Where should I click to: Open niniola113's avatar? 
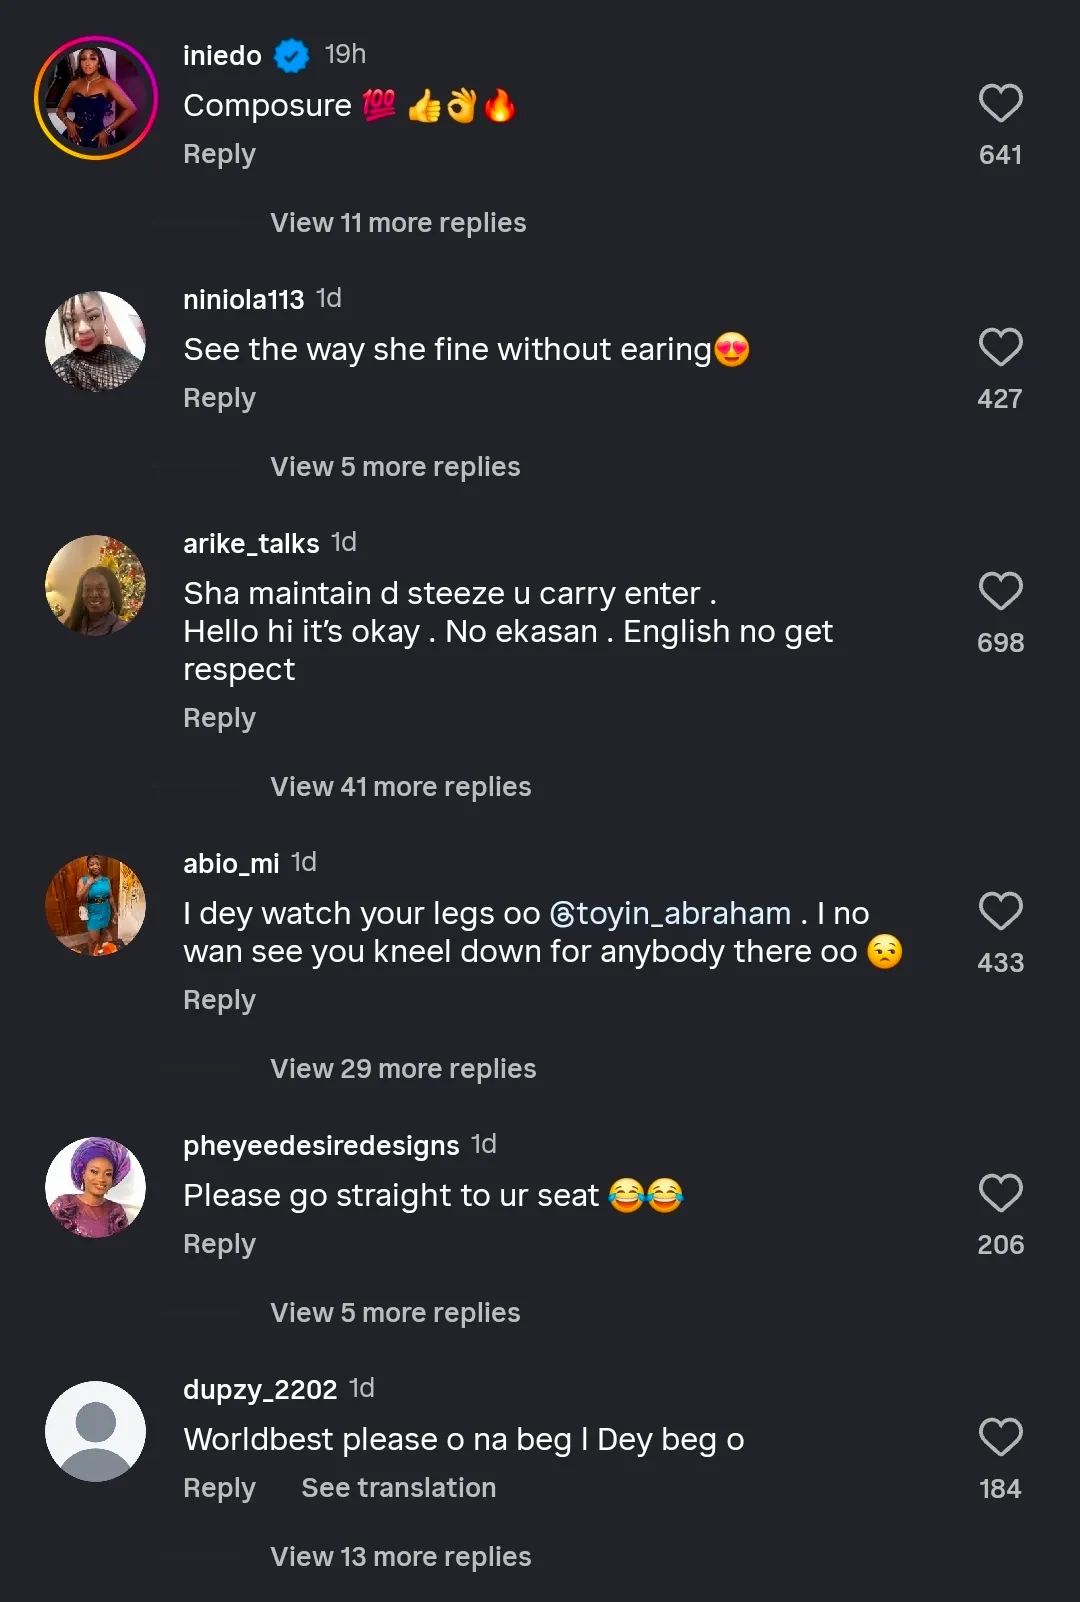point(96,341)
